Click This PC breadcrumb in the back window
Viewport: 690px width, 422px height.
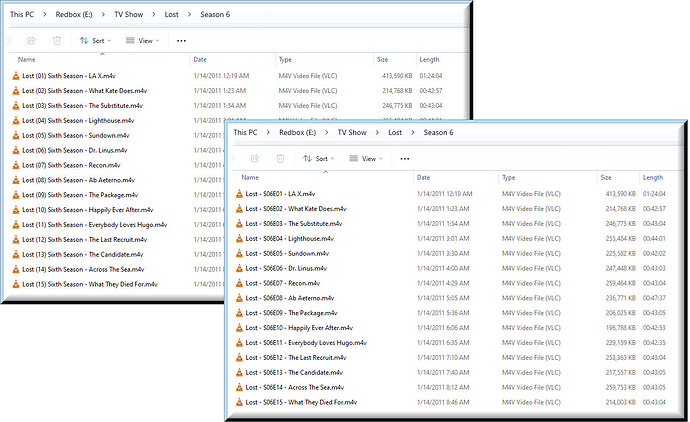pyautogui.click(x=22, y=14)
